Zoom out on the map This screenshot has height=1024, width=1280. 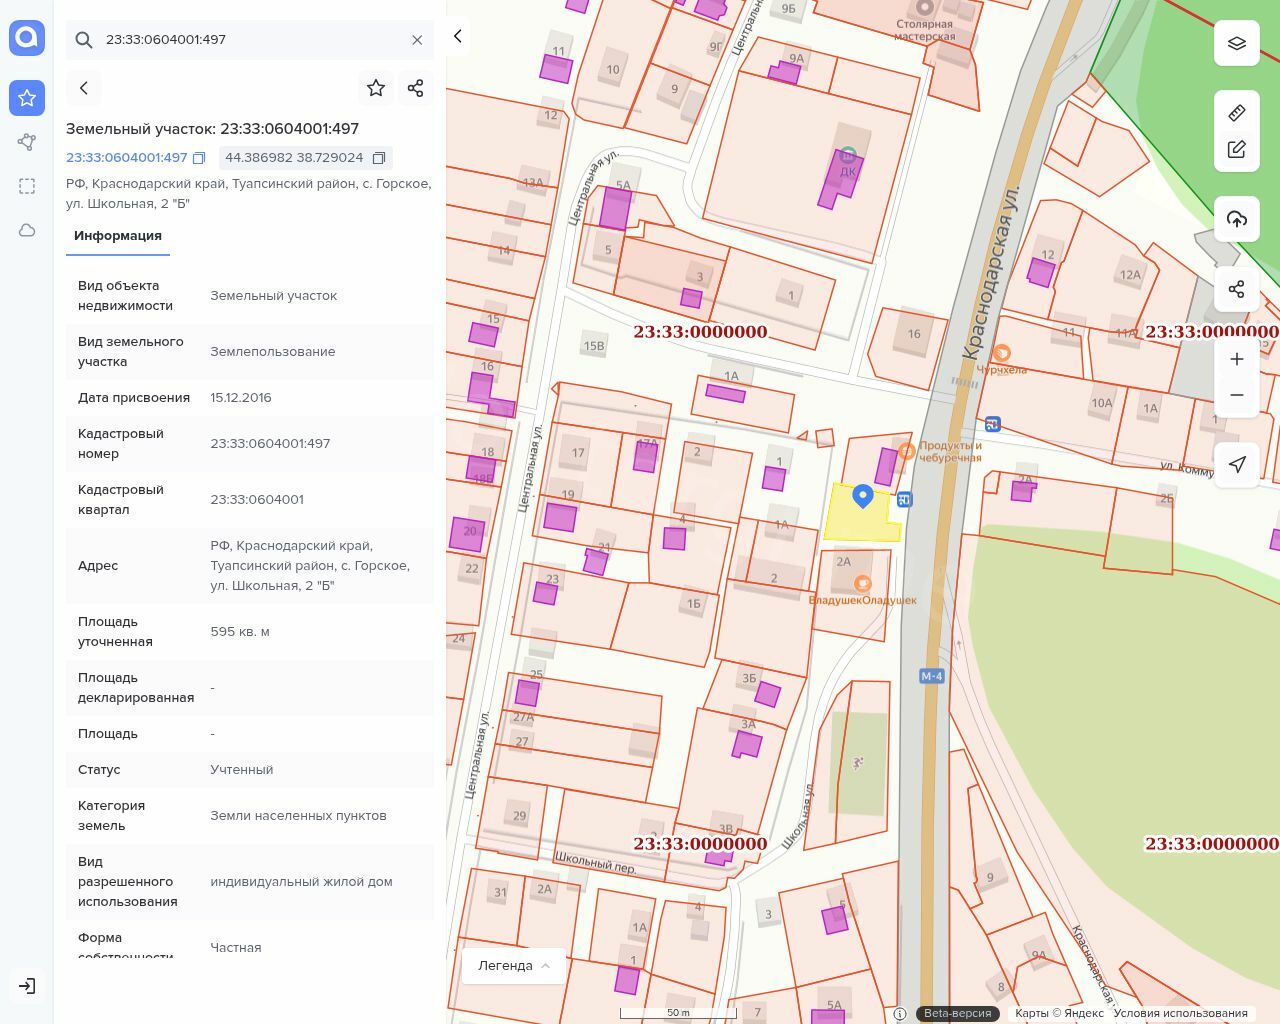[x=1237, y=395]
